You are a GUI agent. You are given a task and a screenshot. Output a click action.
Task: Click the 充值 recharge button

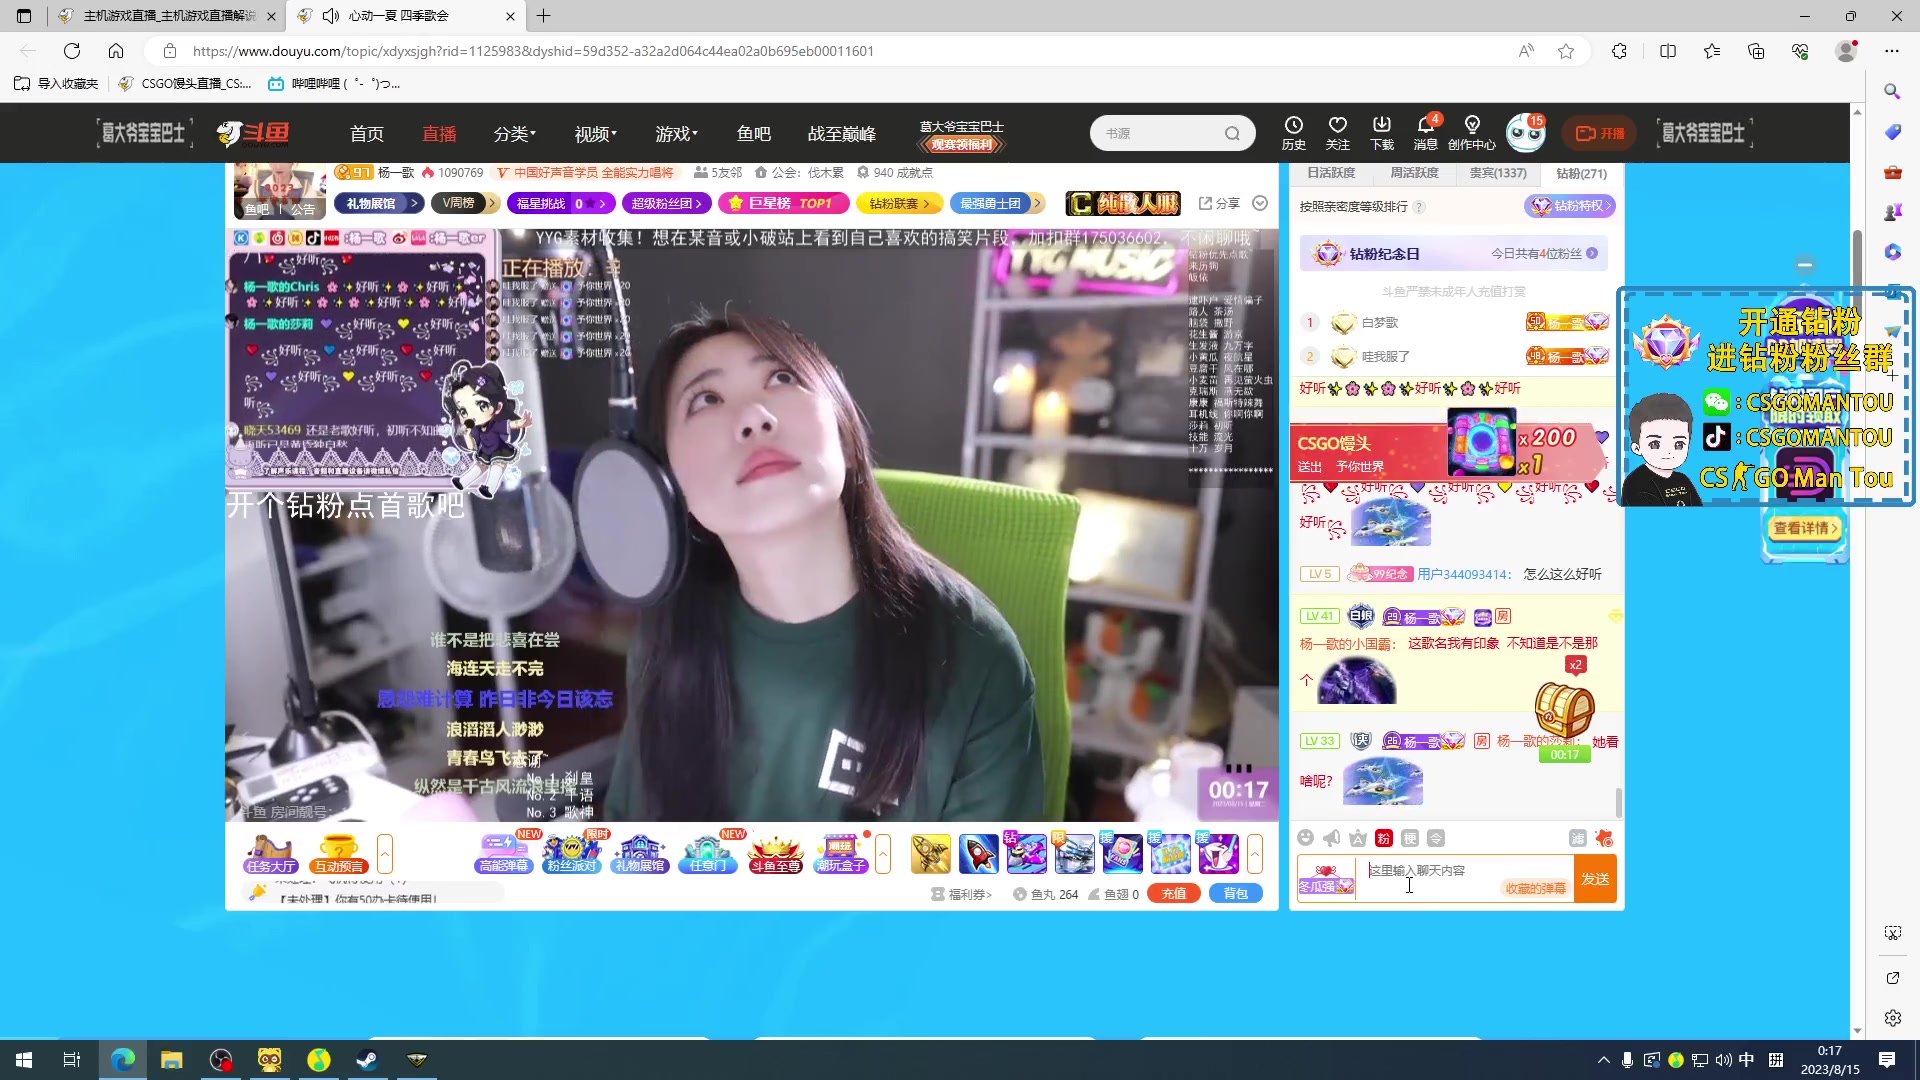[1174, 893]
